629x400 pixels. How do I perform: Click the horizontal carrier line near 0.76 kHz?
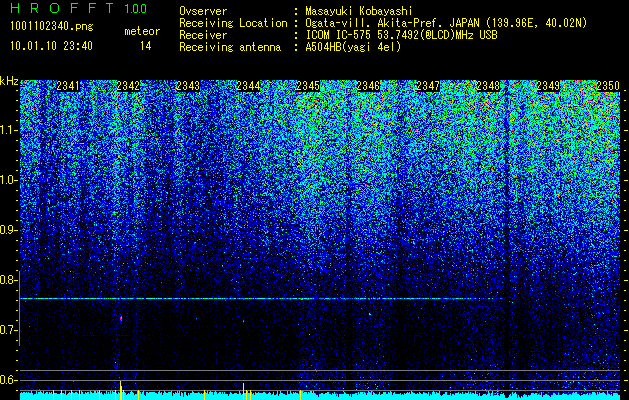261,298
